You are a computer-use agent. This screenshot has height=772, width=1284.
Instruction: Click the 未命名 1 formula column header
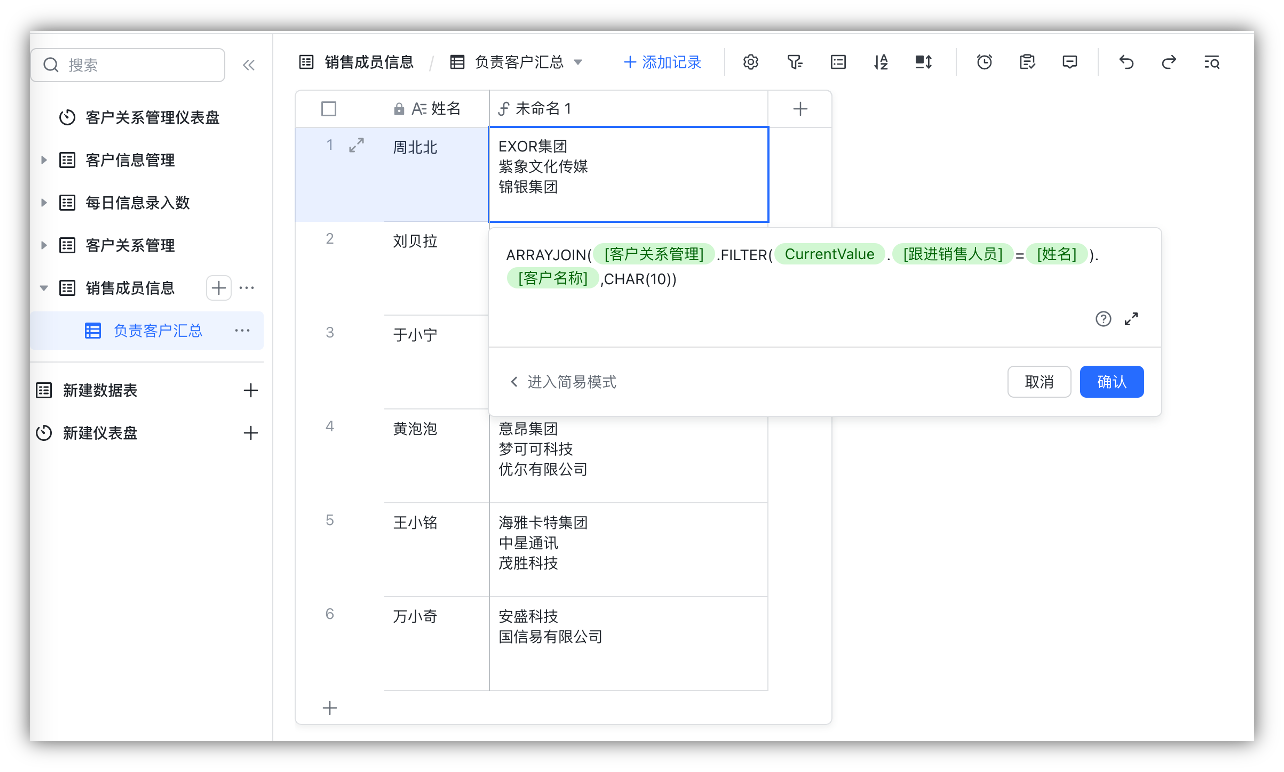[628, 109]
